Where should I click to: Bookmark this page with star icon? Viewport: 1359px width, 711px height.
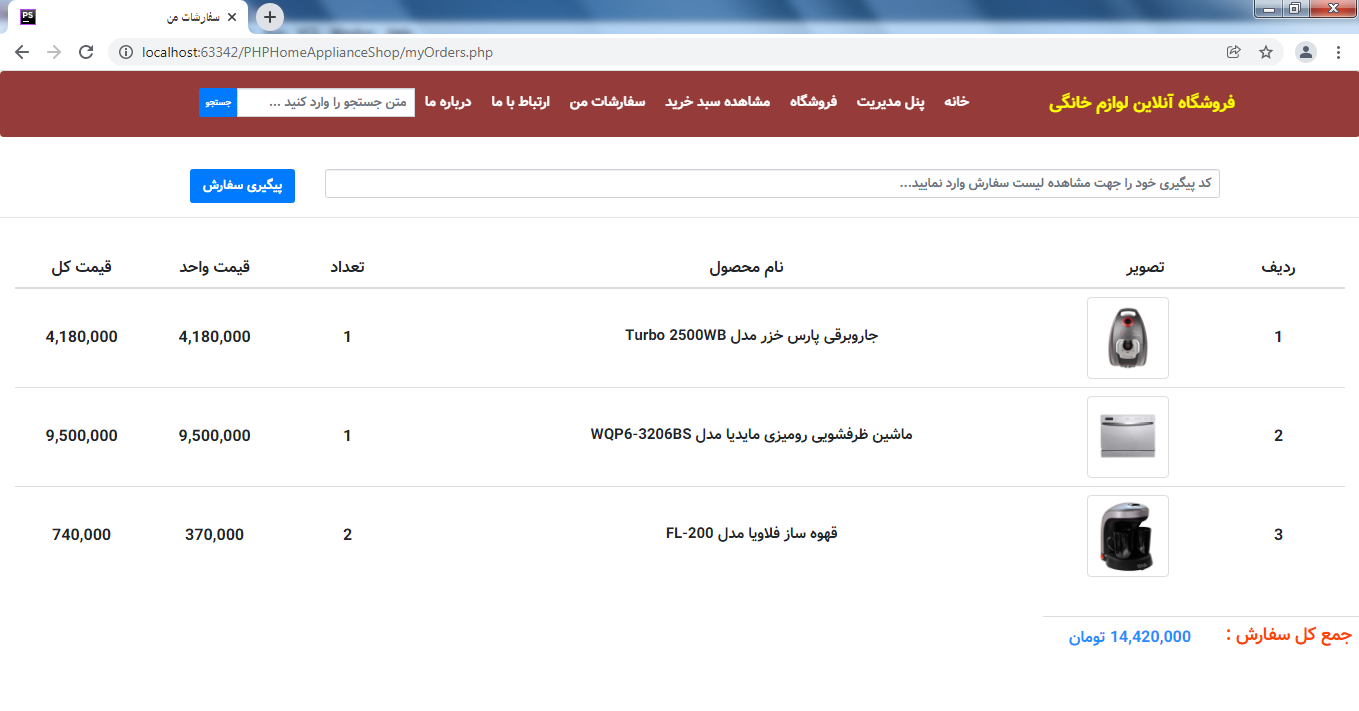point(1266,52)
